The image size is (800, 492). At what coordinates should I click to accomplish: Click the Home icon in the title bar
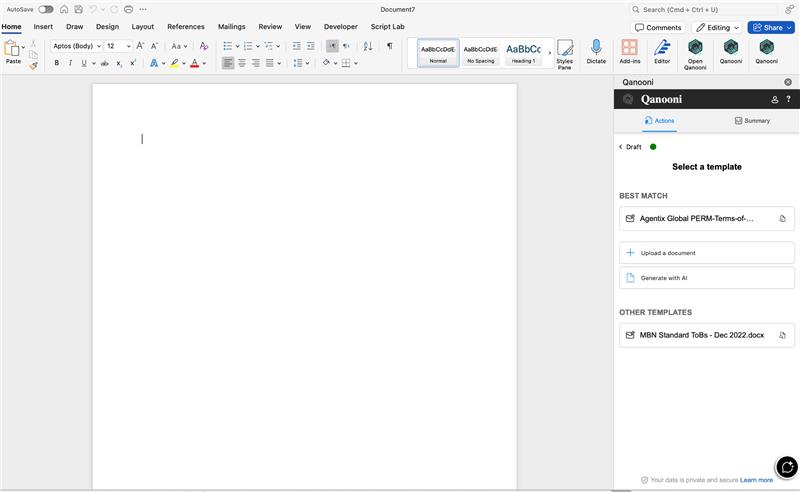[64, 9]
